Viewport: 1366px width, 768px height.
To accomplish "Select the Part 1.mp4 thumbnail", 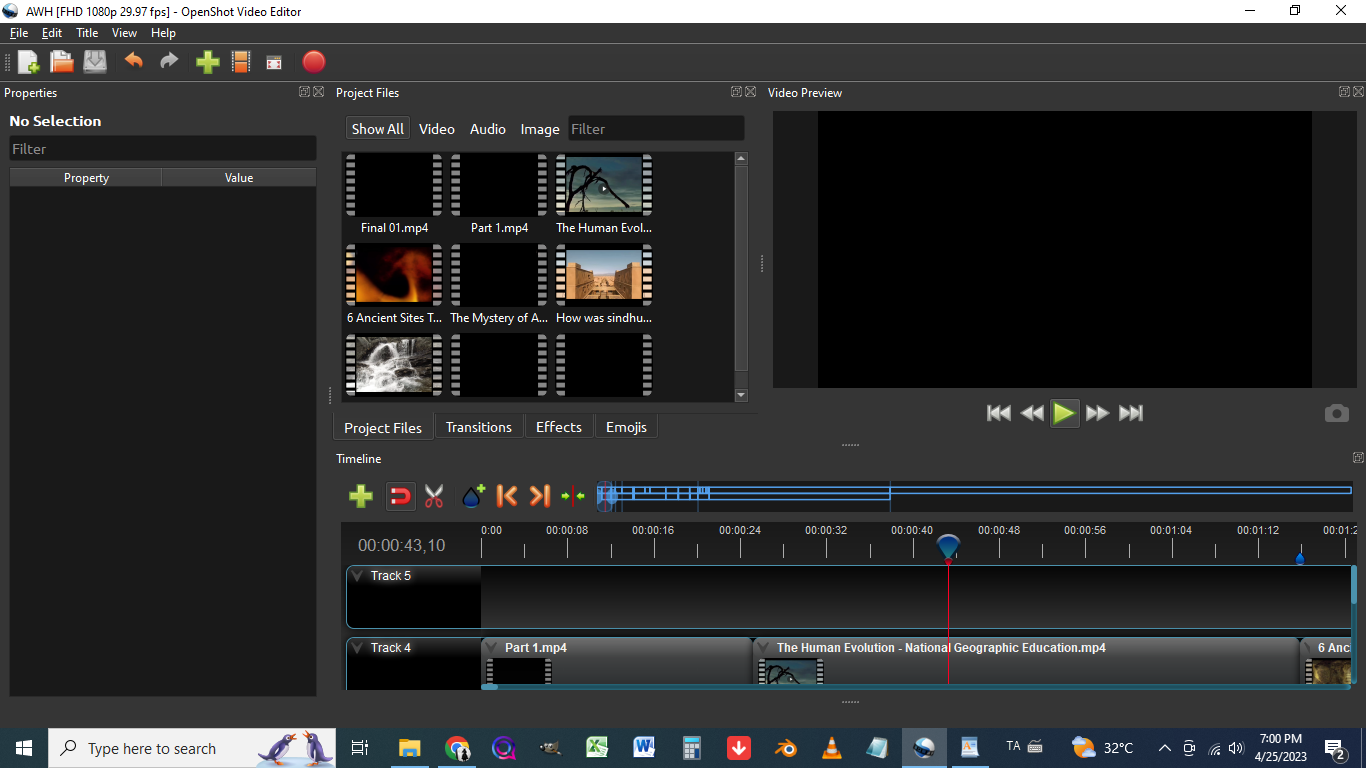I will [x=499, y=185].
